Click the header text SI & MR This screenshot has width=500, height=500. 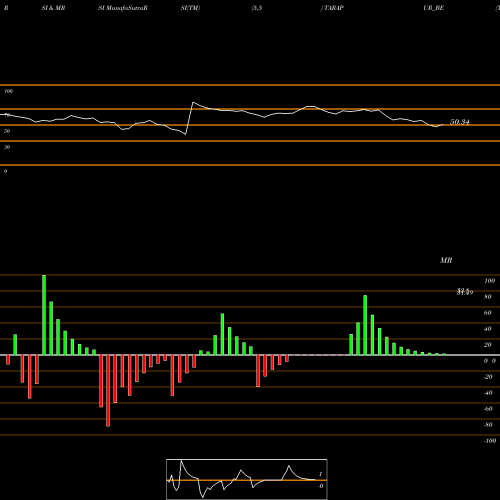click(x=53, y=8)
